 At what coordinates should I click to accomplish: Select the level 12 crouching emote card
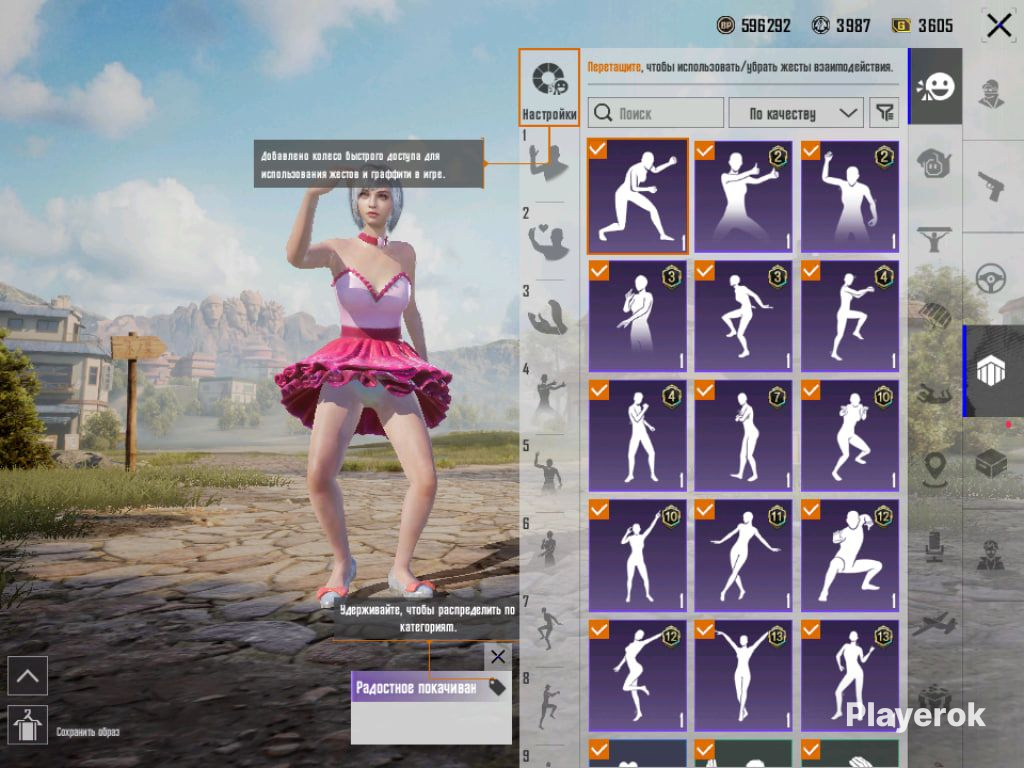(850, 555)
